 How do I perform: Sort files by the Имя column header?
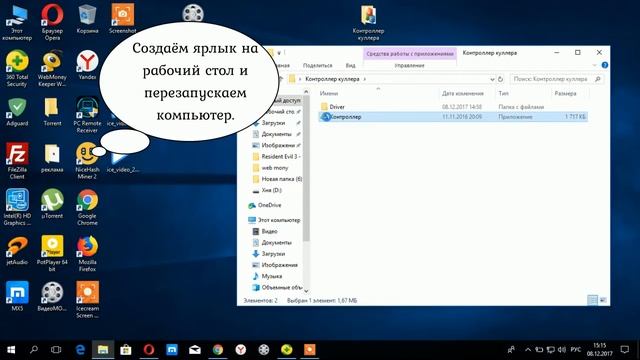[329, 93]
